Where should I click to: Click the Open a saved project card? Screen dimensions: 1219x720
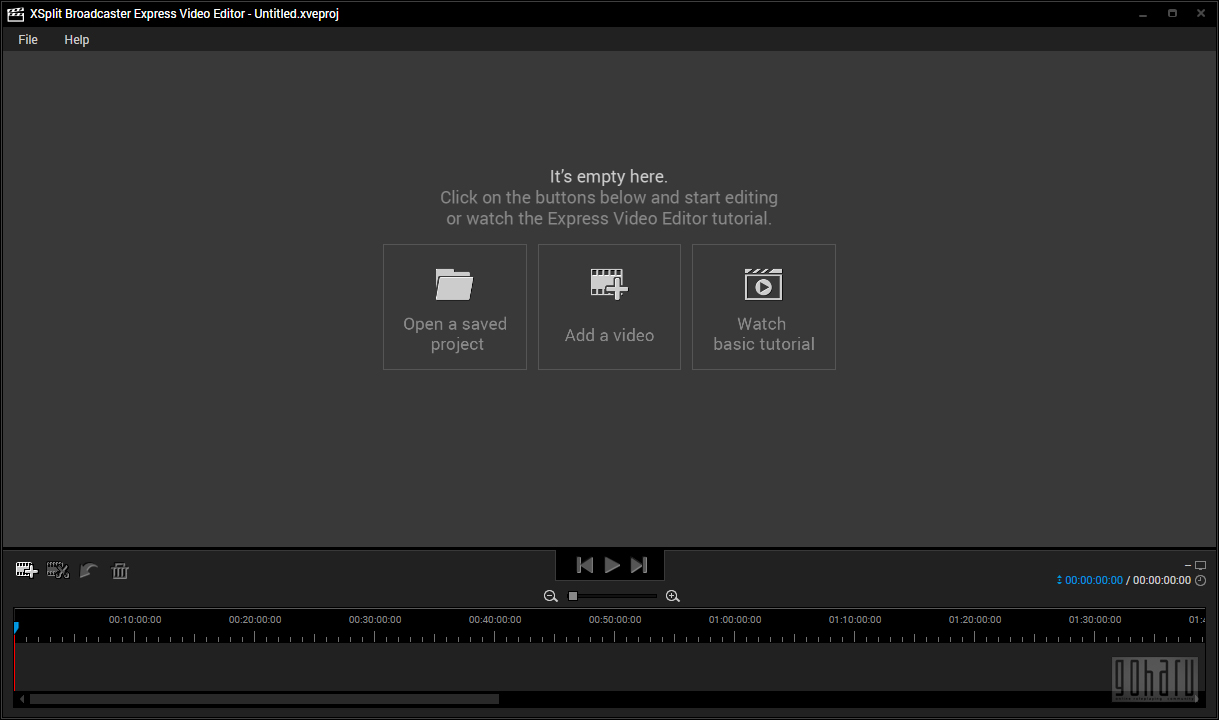tap(455, 307)
